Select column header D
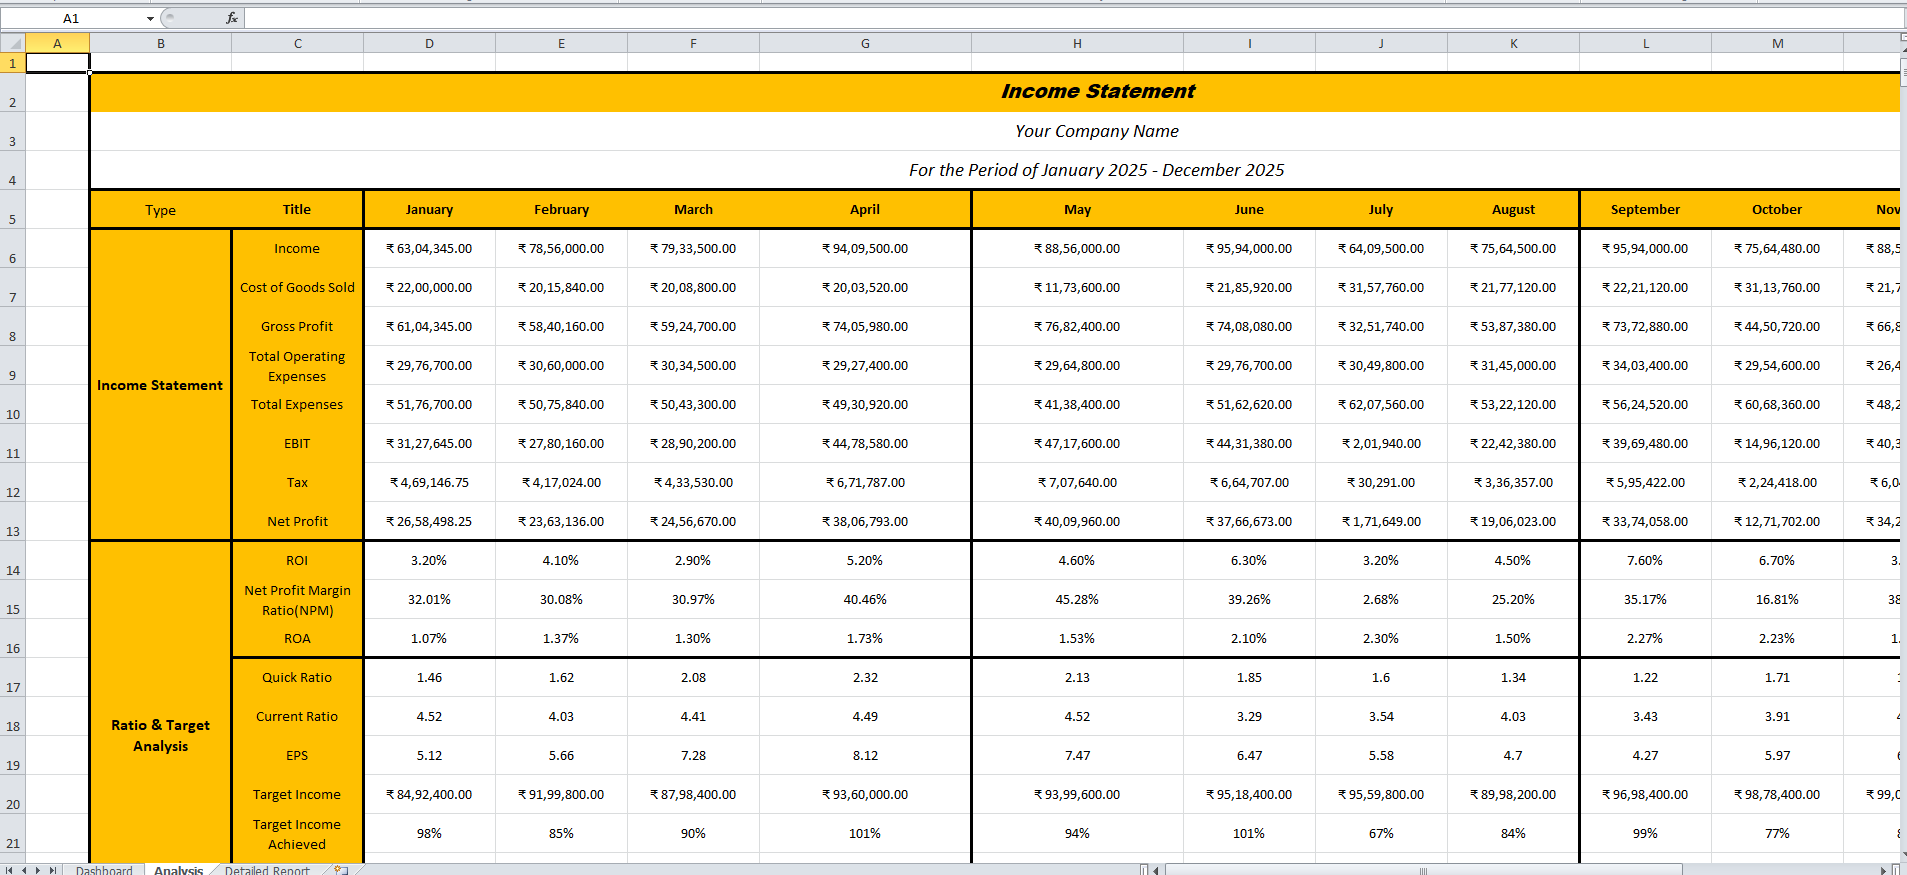Screen dimensions: 1907x875 coord(429,43)
